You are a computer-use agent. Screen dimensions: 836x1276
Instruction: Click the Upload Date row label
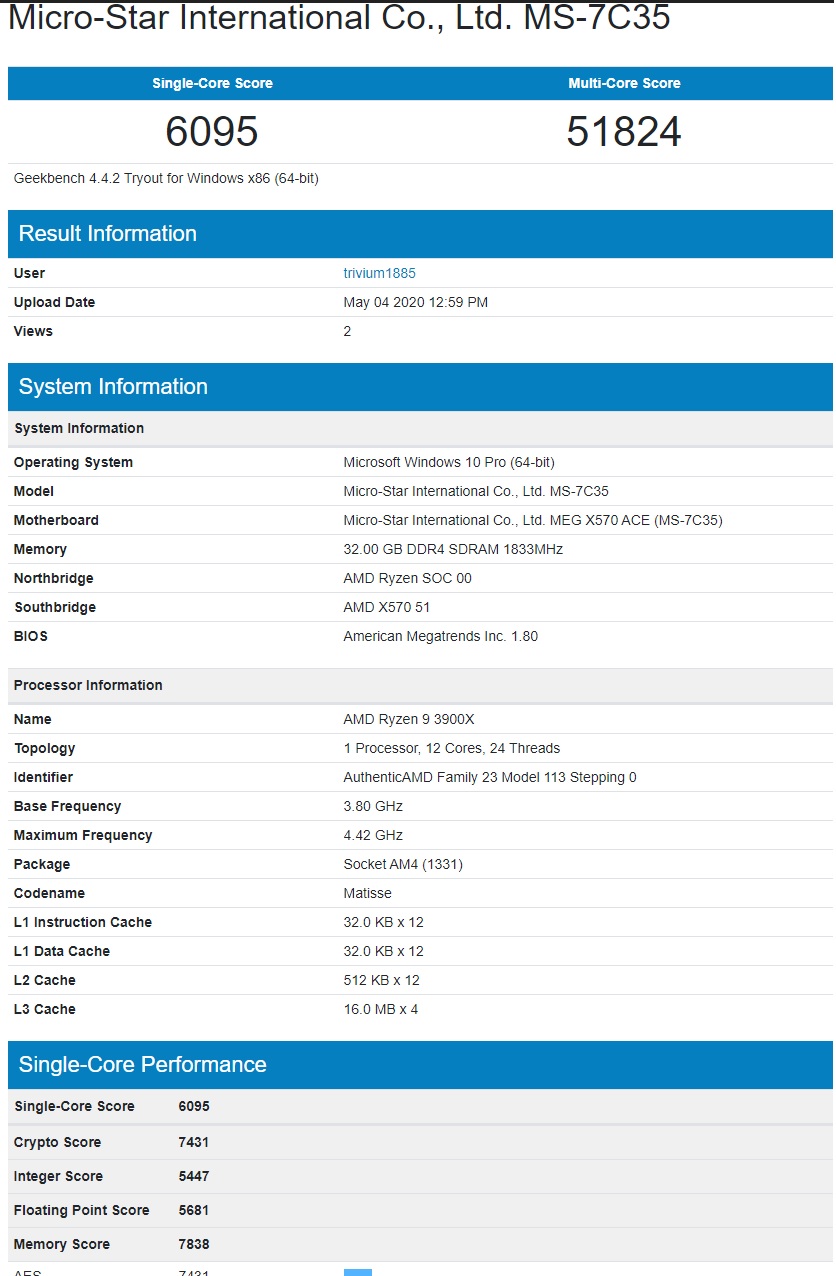[54, 302]
